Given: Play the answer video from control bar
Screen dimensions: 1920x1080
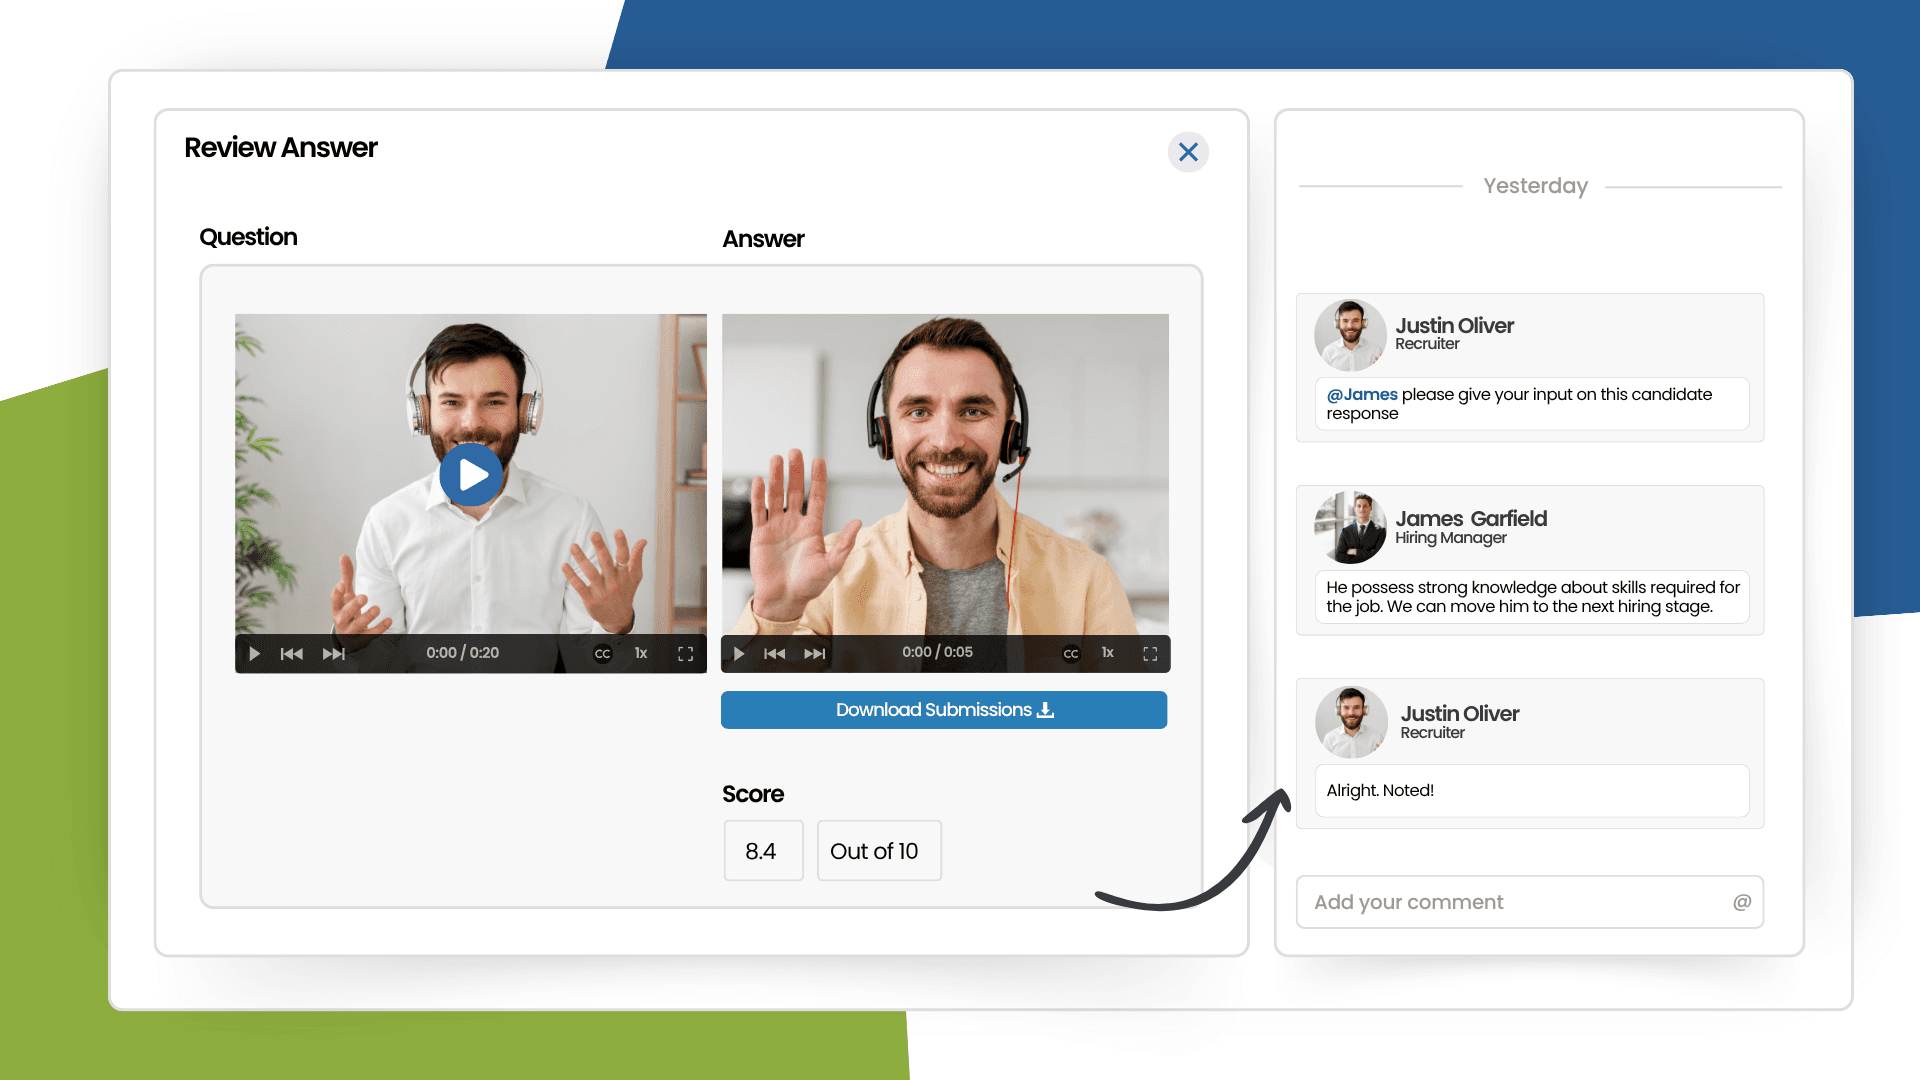Looking at the screenshot, I should coord(739,654).
